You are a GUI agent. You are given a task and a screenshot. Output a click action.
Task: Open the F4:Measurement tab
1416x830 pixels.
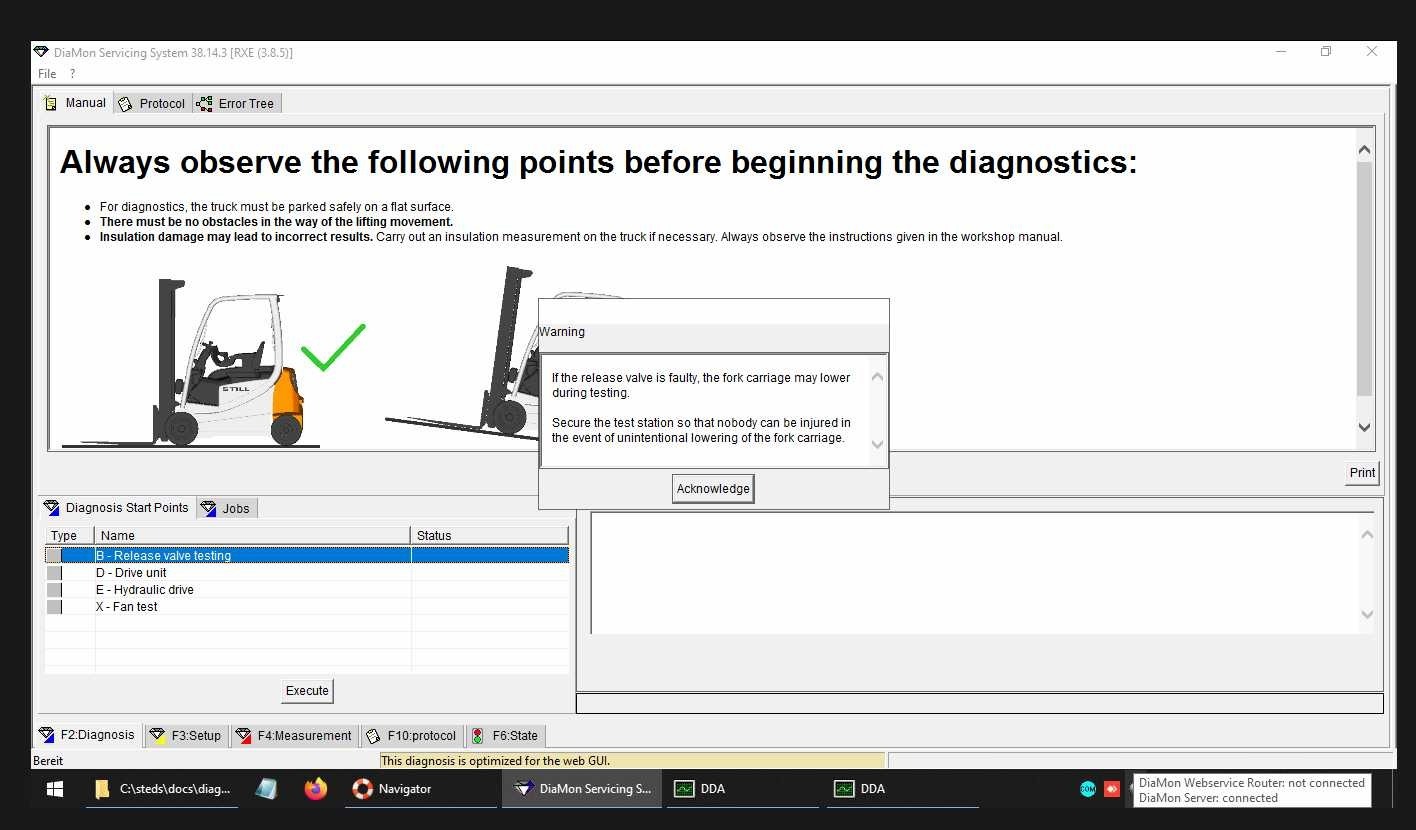pos(294,735)
